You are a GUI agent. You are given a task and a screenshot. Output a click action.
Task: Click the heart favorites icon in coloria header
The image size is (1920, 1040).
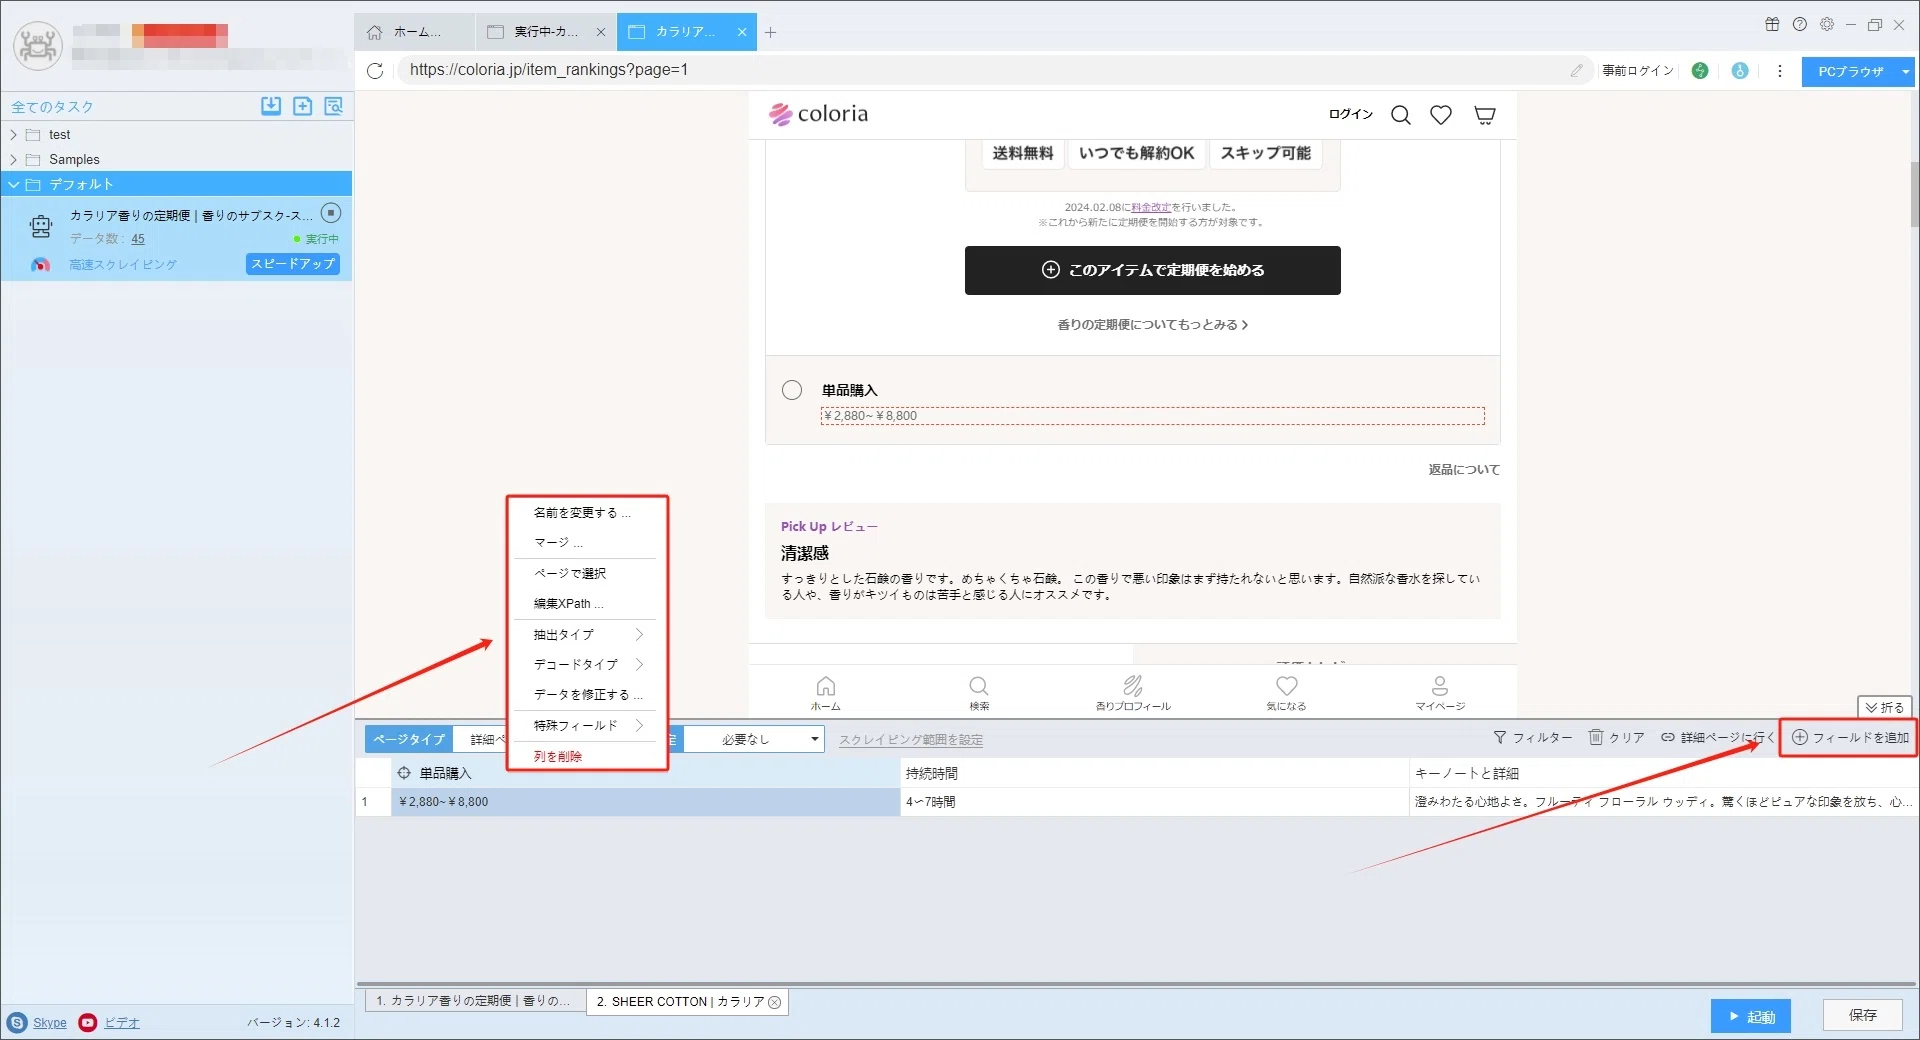1441,115
